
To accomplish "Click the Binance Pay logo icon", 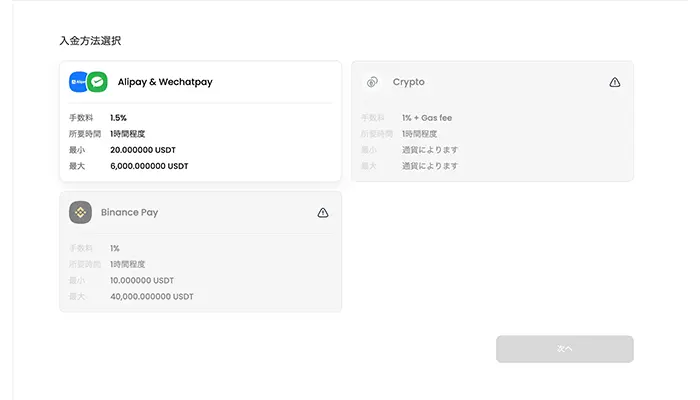I will [80, 212].
